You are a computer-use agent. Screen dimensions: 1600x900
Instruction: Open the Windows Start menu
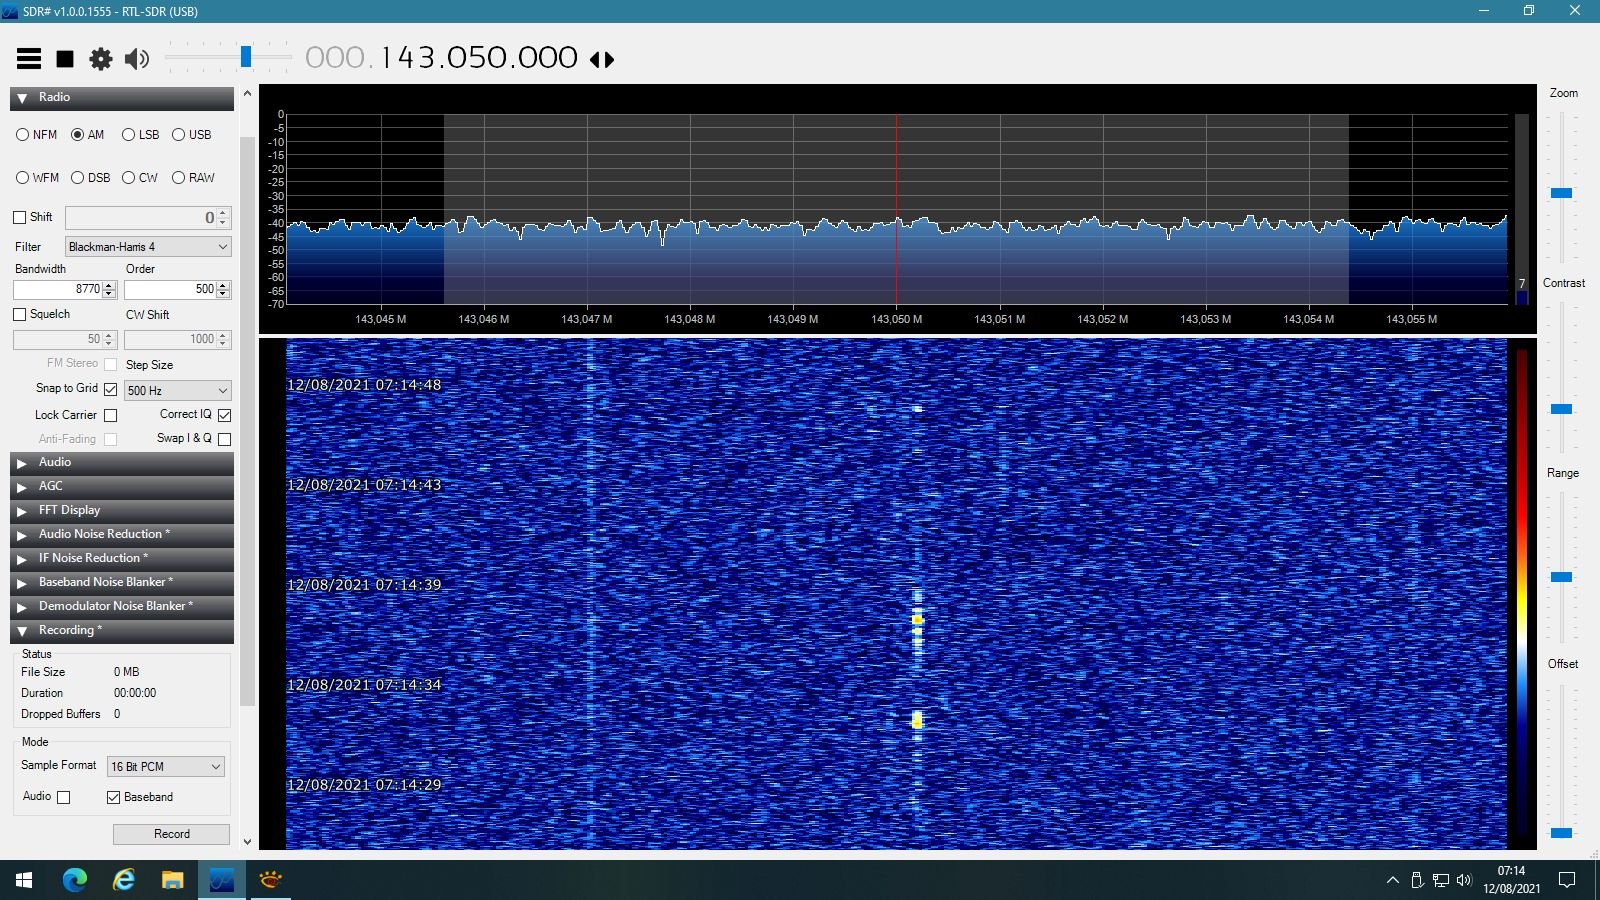coord(24,880)
